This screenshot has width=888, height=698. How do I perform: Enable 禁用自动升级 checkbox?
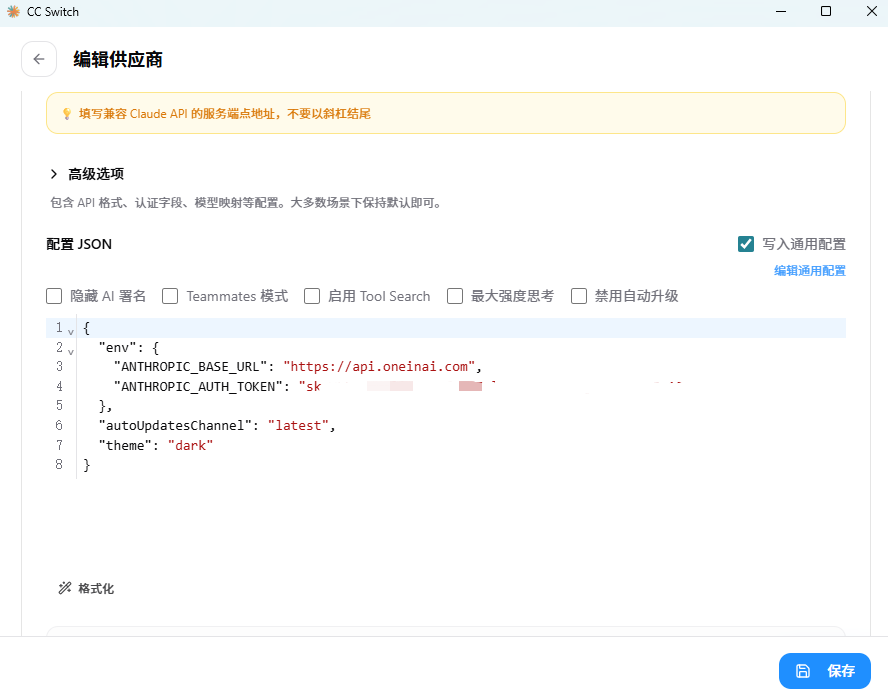[579, 296]
